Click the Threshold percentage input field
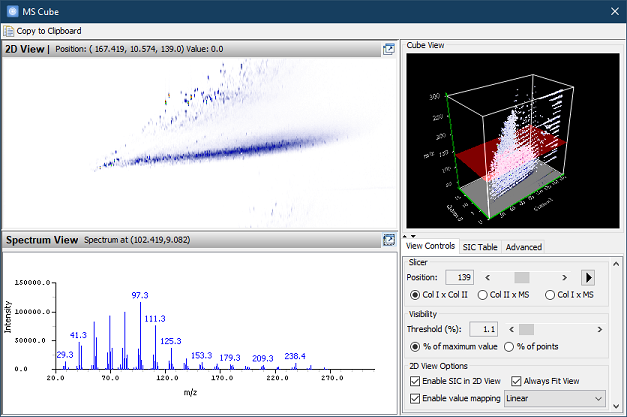627x417 pixels. pos(484,328)
